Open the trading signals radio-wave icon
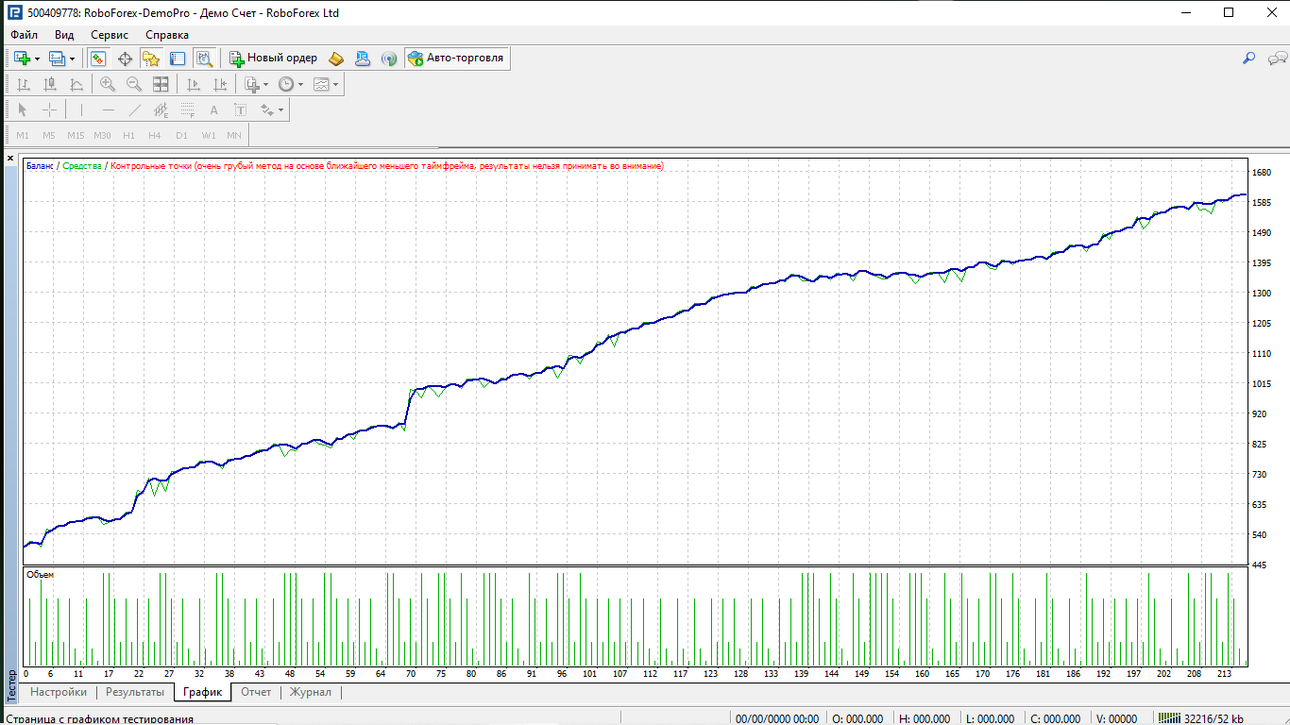 coord(389,58)
